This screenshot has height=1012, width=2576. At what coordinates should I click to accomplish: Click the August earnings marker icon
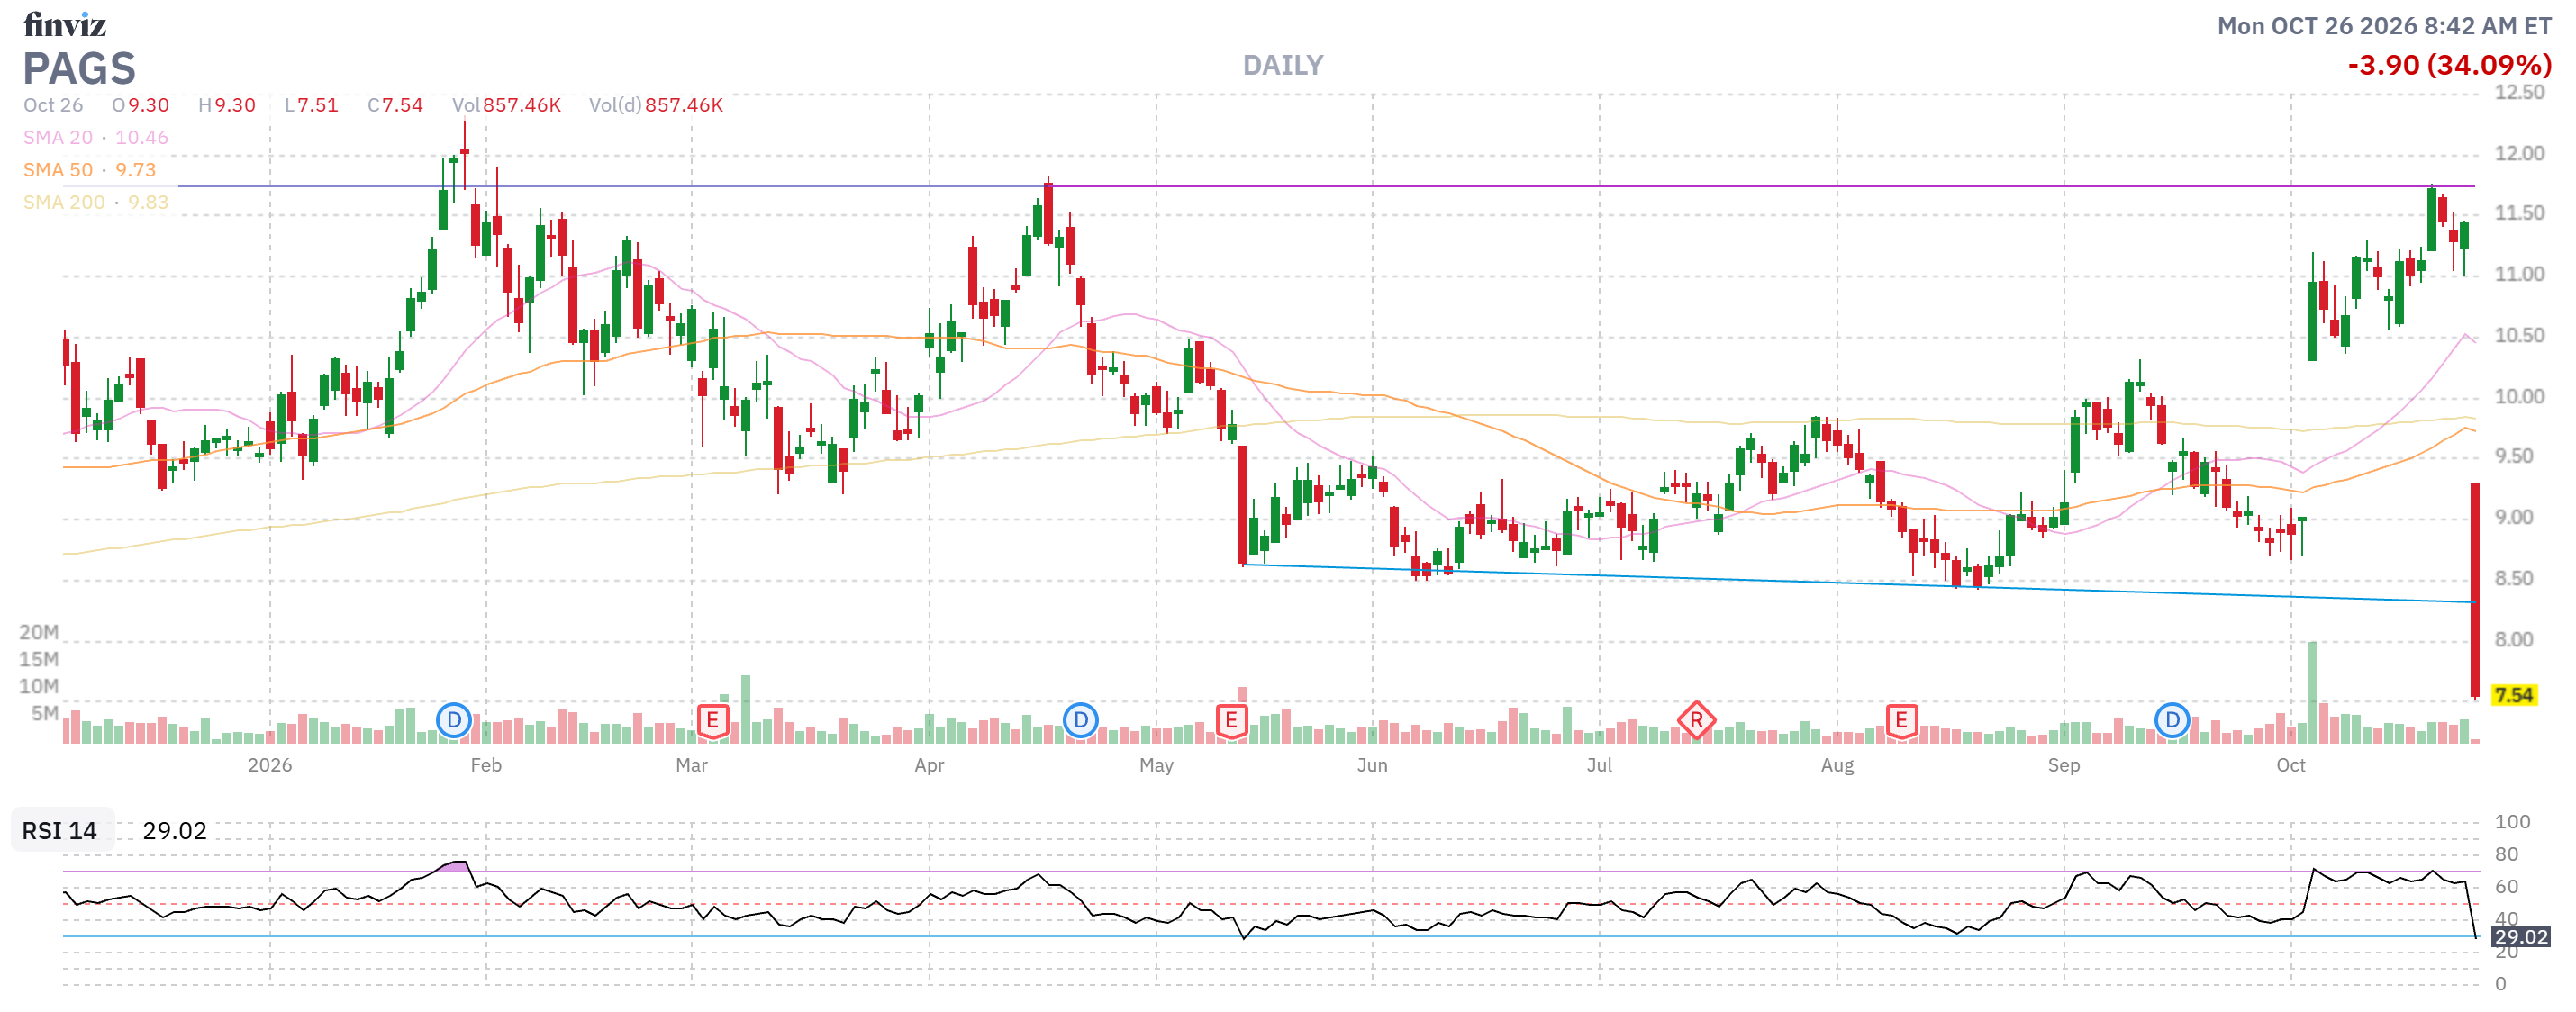(1901, 720)
